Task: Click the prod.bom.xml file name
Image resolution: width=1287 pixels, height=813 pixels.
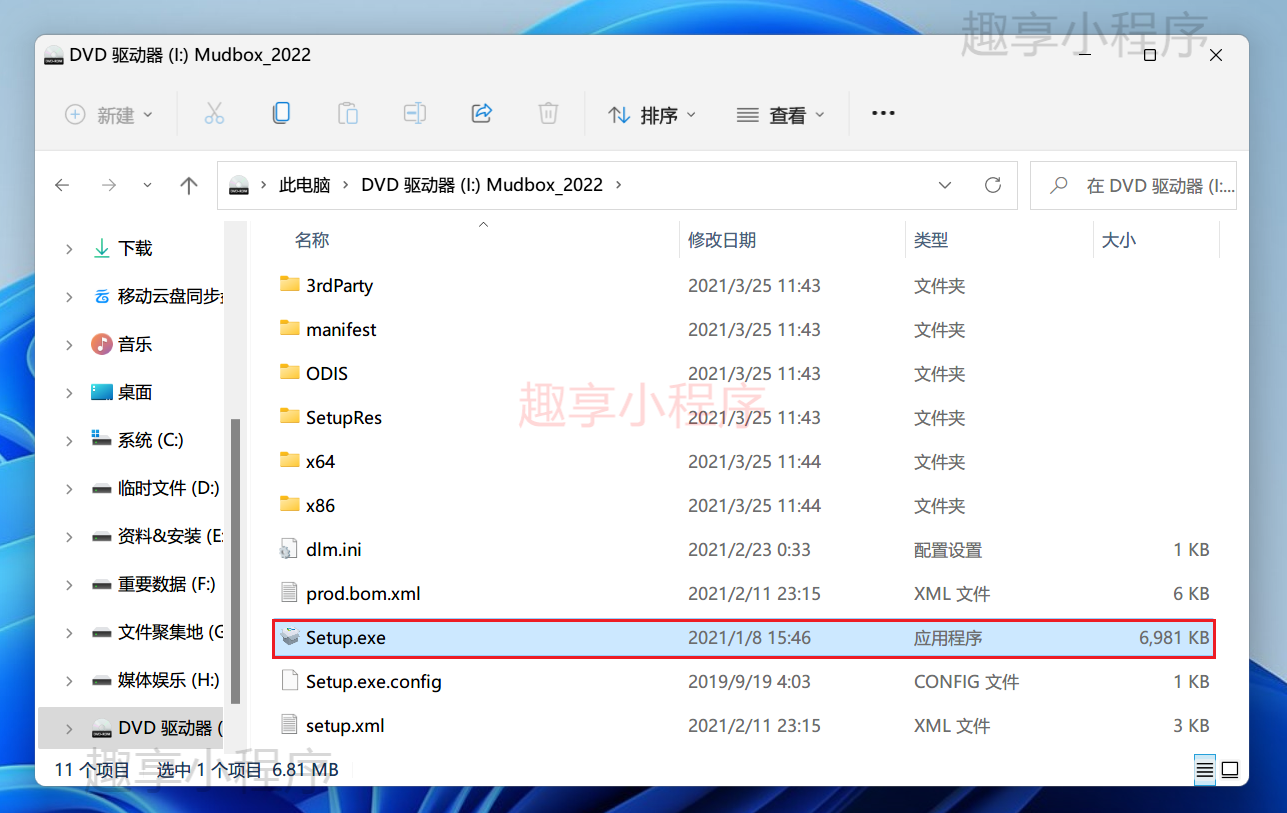Action: [x=363, y=593]
